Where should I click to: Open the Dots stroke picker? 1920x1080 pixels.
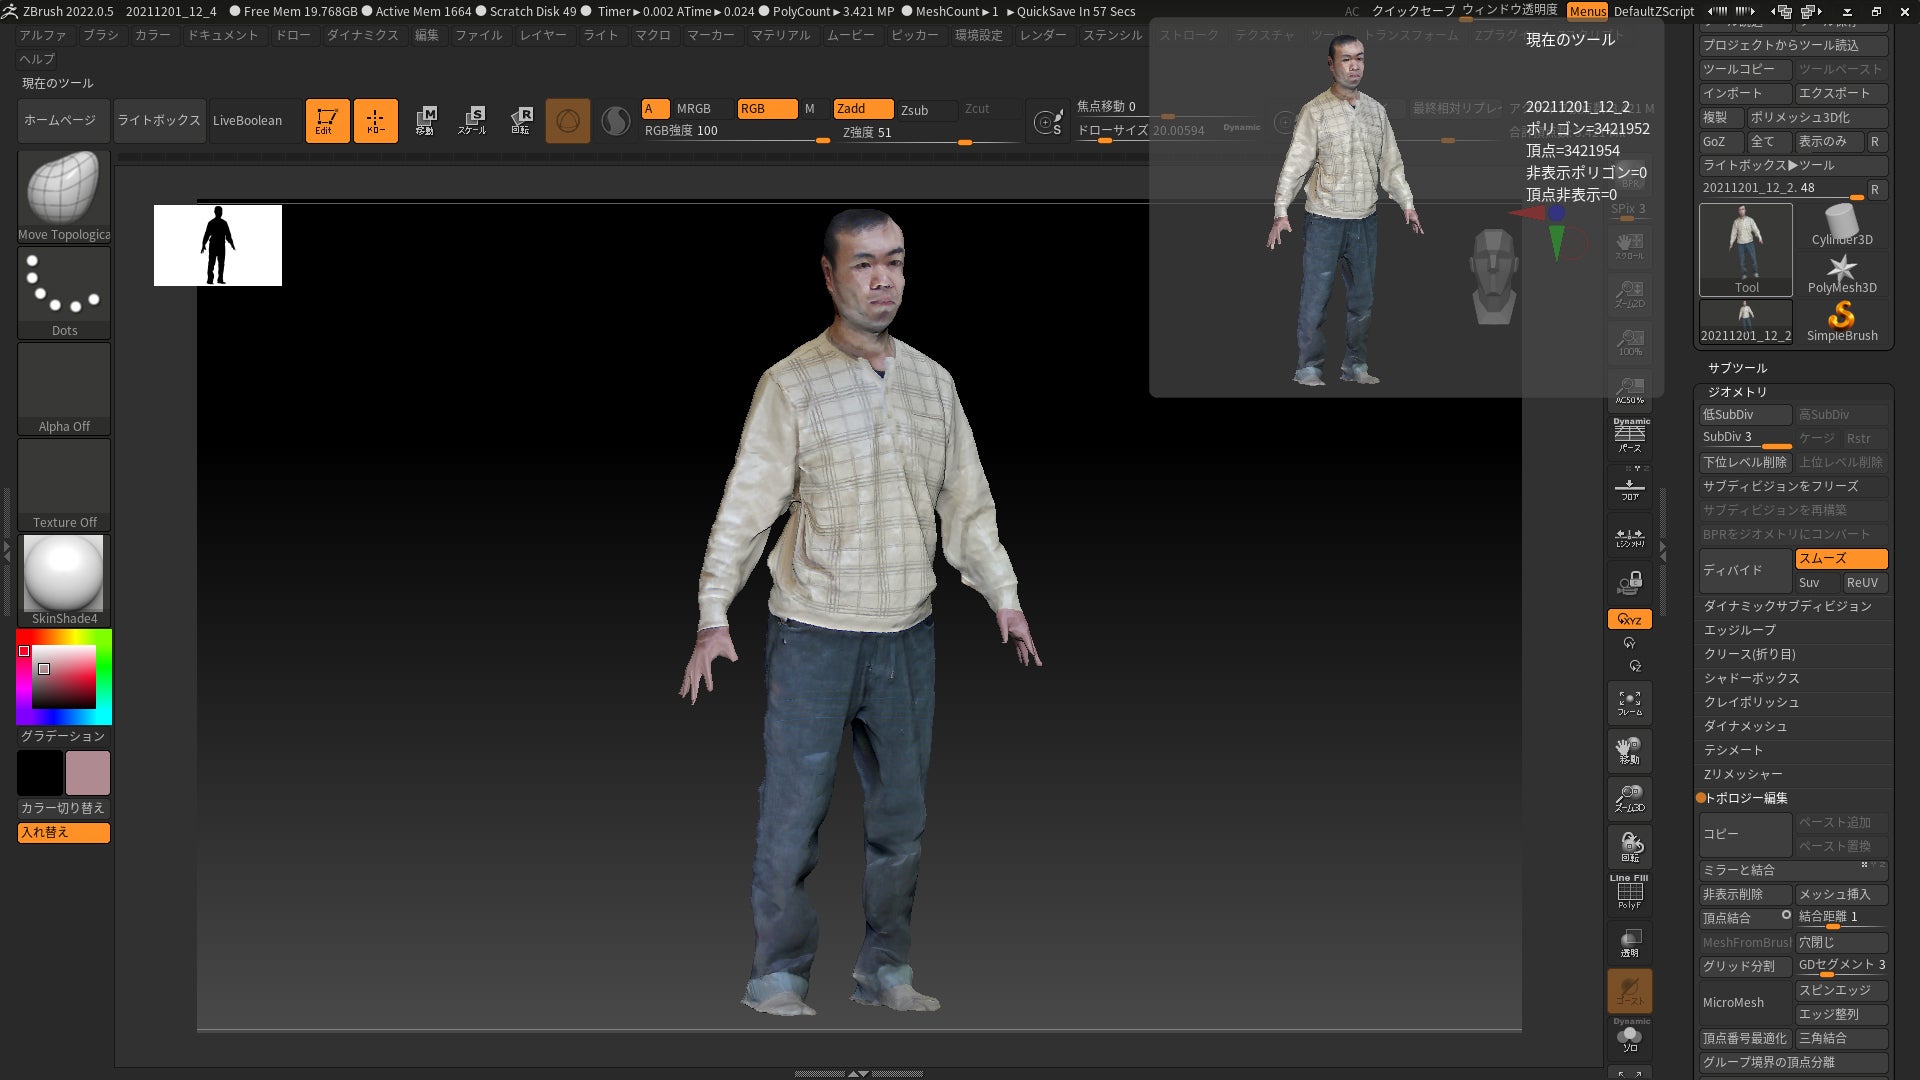pyautogui.click(x=64, y=292)
